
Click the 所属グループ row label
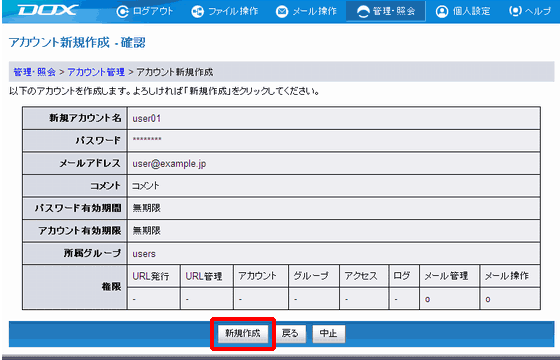(x=92, y=253)
